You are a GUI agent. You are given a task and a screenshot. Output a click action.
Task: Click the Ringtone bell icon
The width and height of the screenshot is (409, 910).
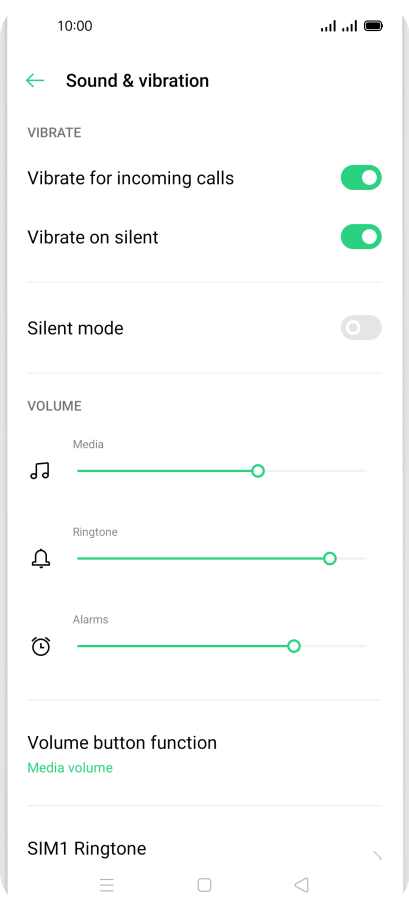click(x=41, y=558)
